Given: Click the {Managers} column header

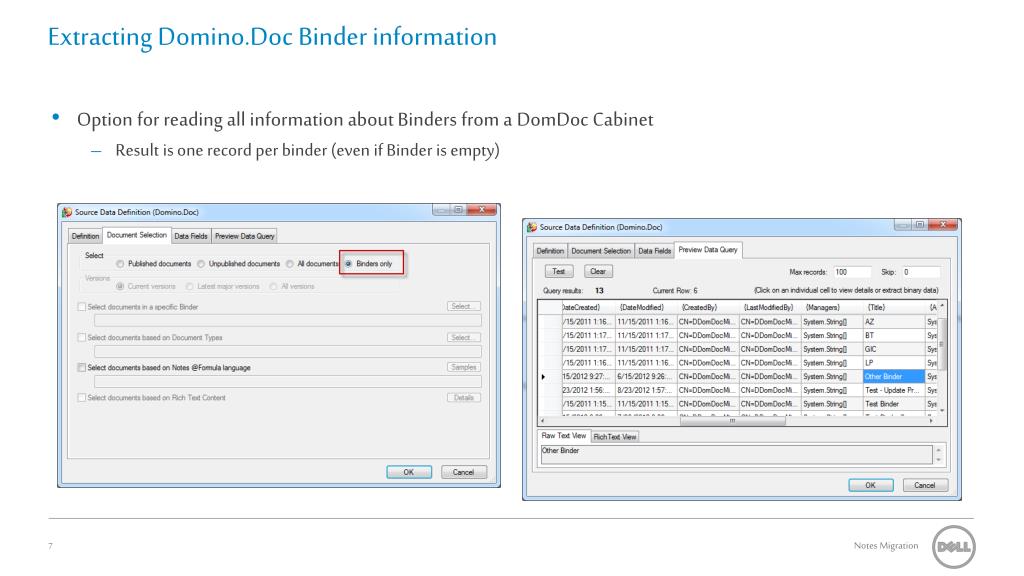Looking at the screenshot, I should click(832, 308).
